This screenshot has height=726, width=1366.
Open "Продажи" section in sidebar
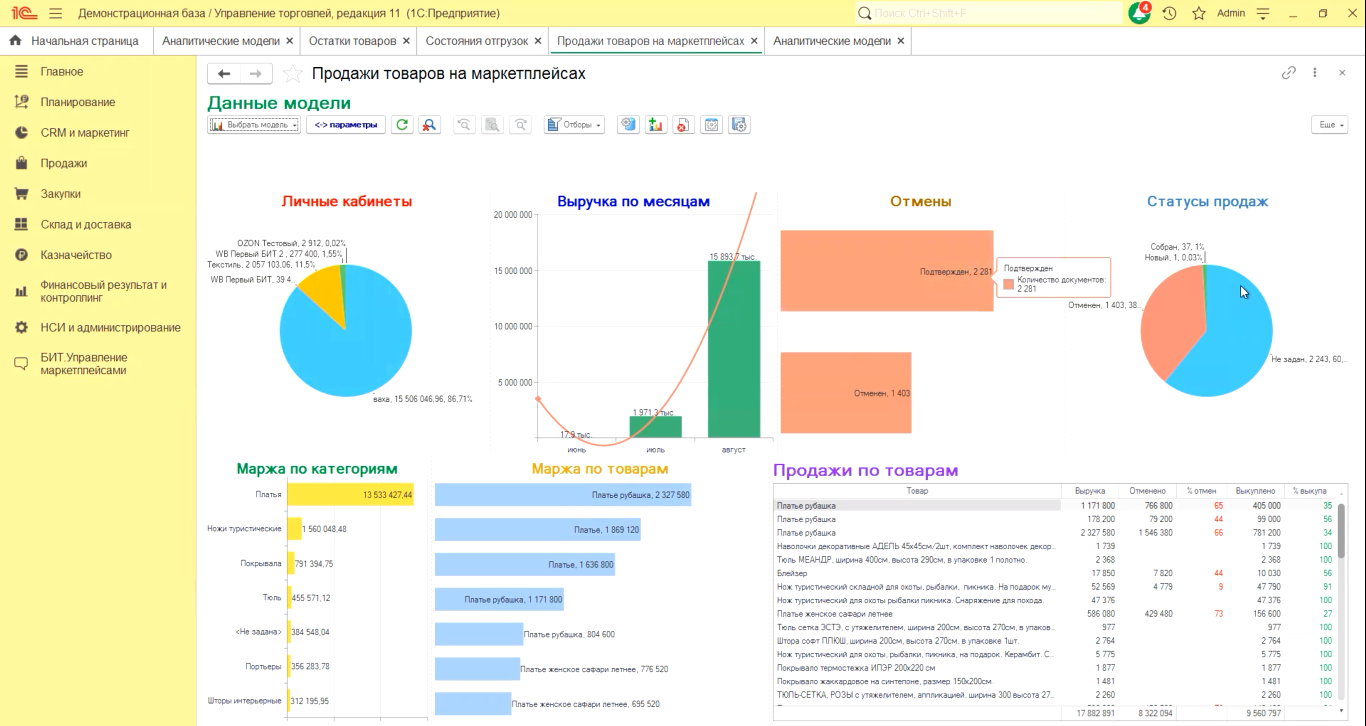point(63,163)
